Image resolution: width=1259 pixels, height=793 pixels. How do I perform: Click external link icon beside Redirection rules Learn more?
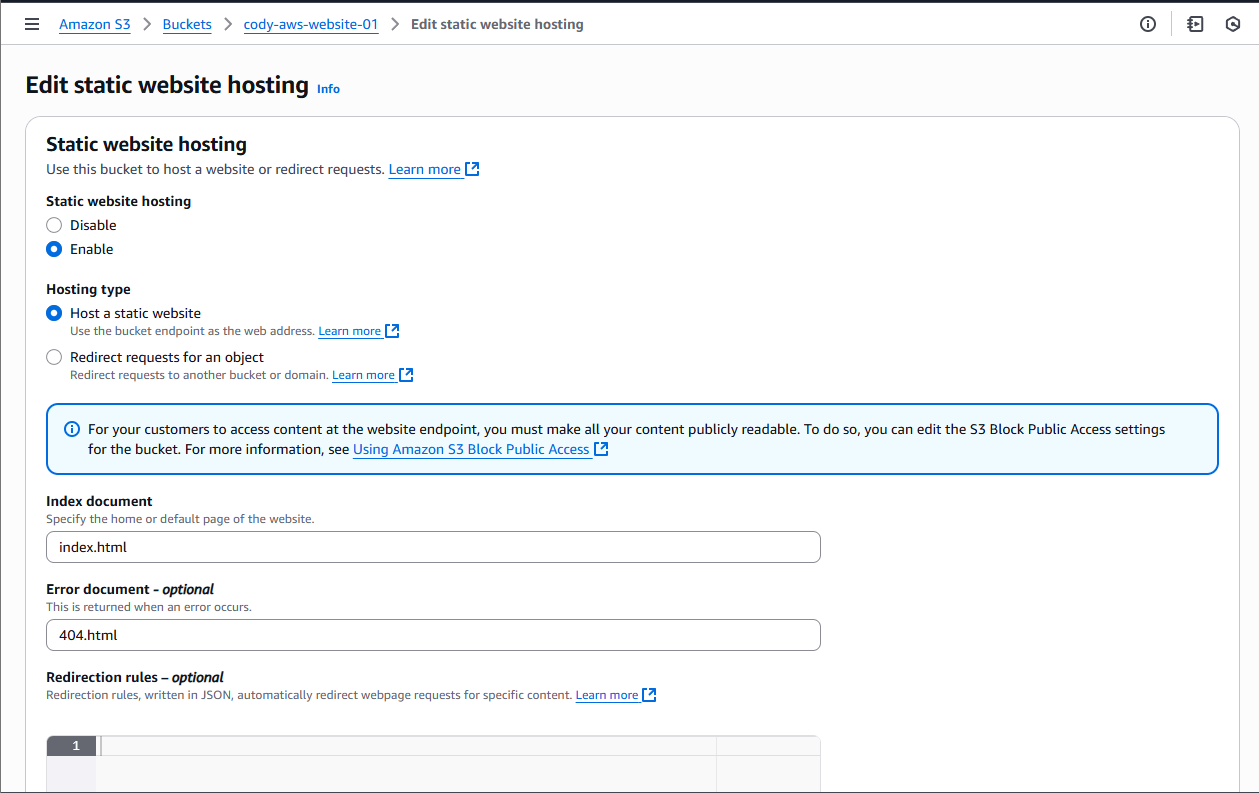point(650,695)
